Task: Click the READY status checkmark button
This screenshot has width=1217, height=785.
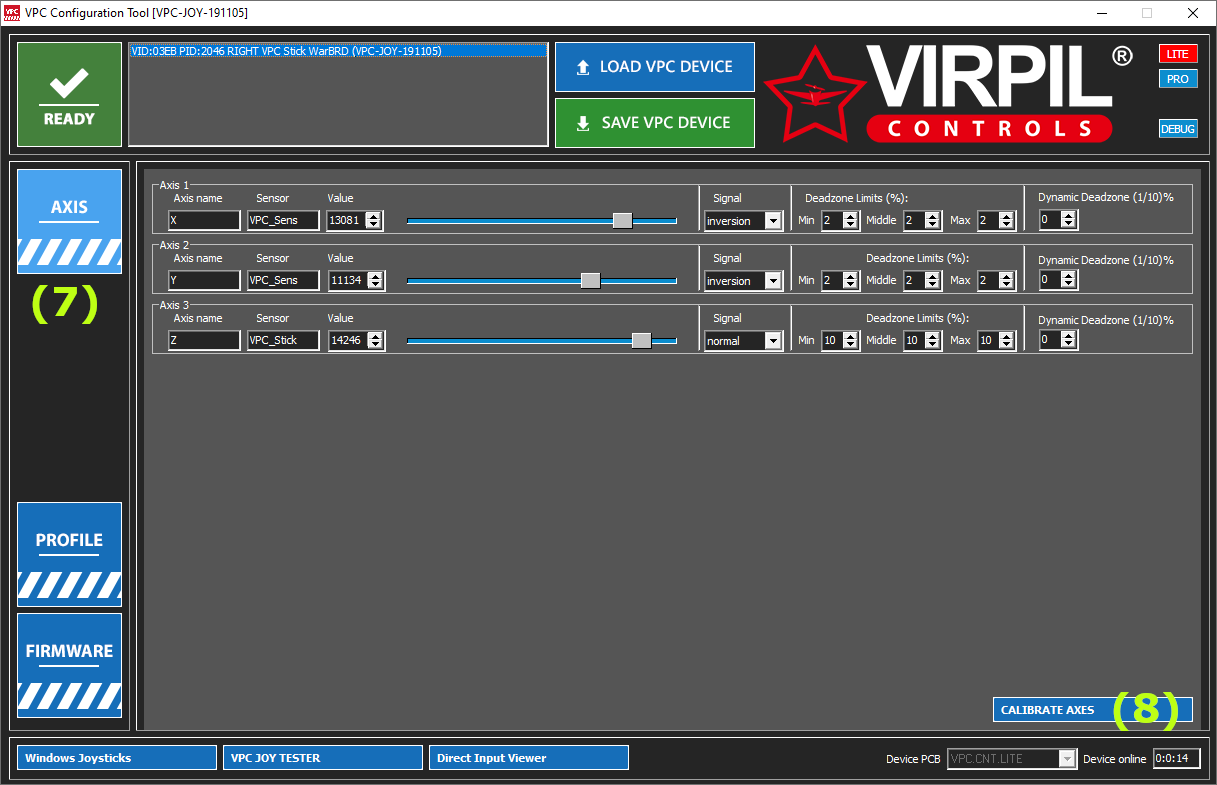Action: pos(69,95)
